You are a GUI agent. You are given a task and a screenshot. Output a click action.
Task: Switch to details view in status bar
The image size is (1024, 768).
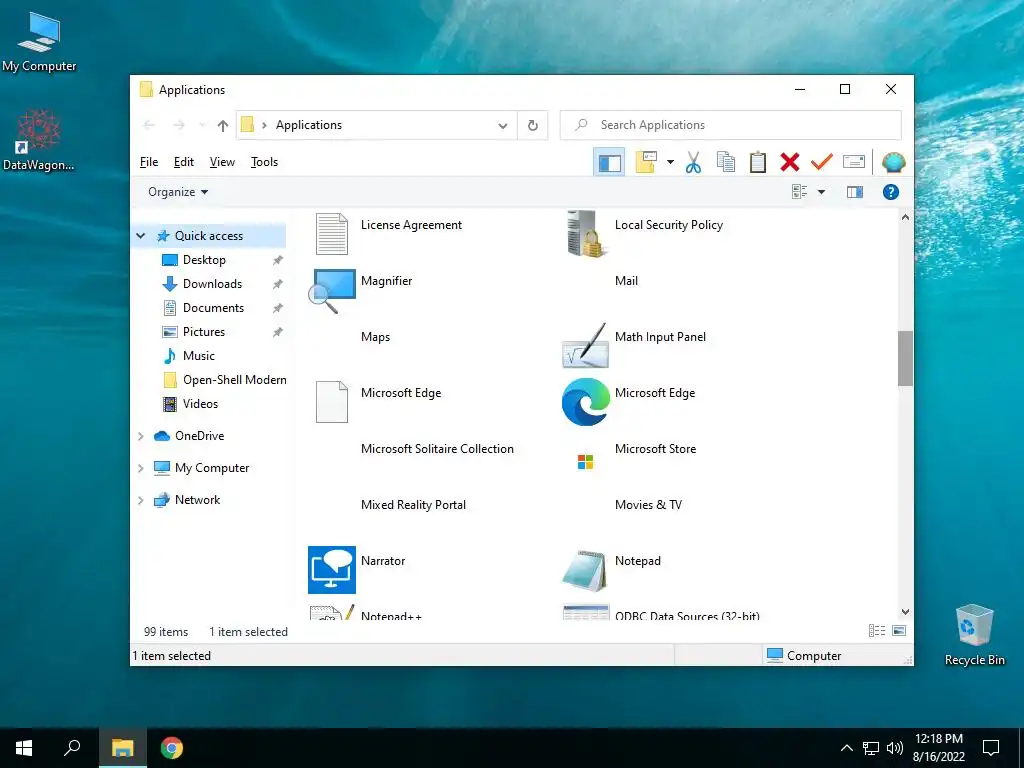click(876, 631)
